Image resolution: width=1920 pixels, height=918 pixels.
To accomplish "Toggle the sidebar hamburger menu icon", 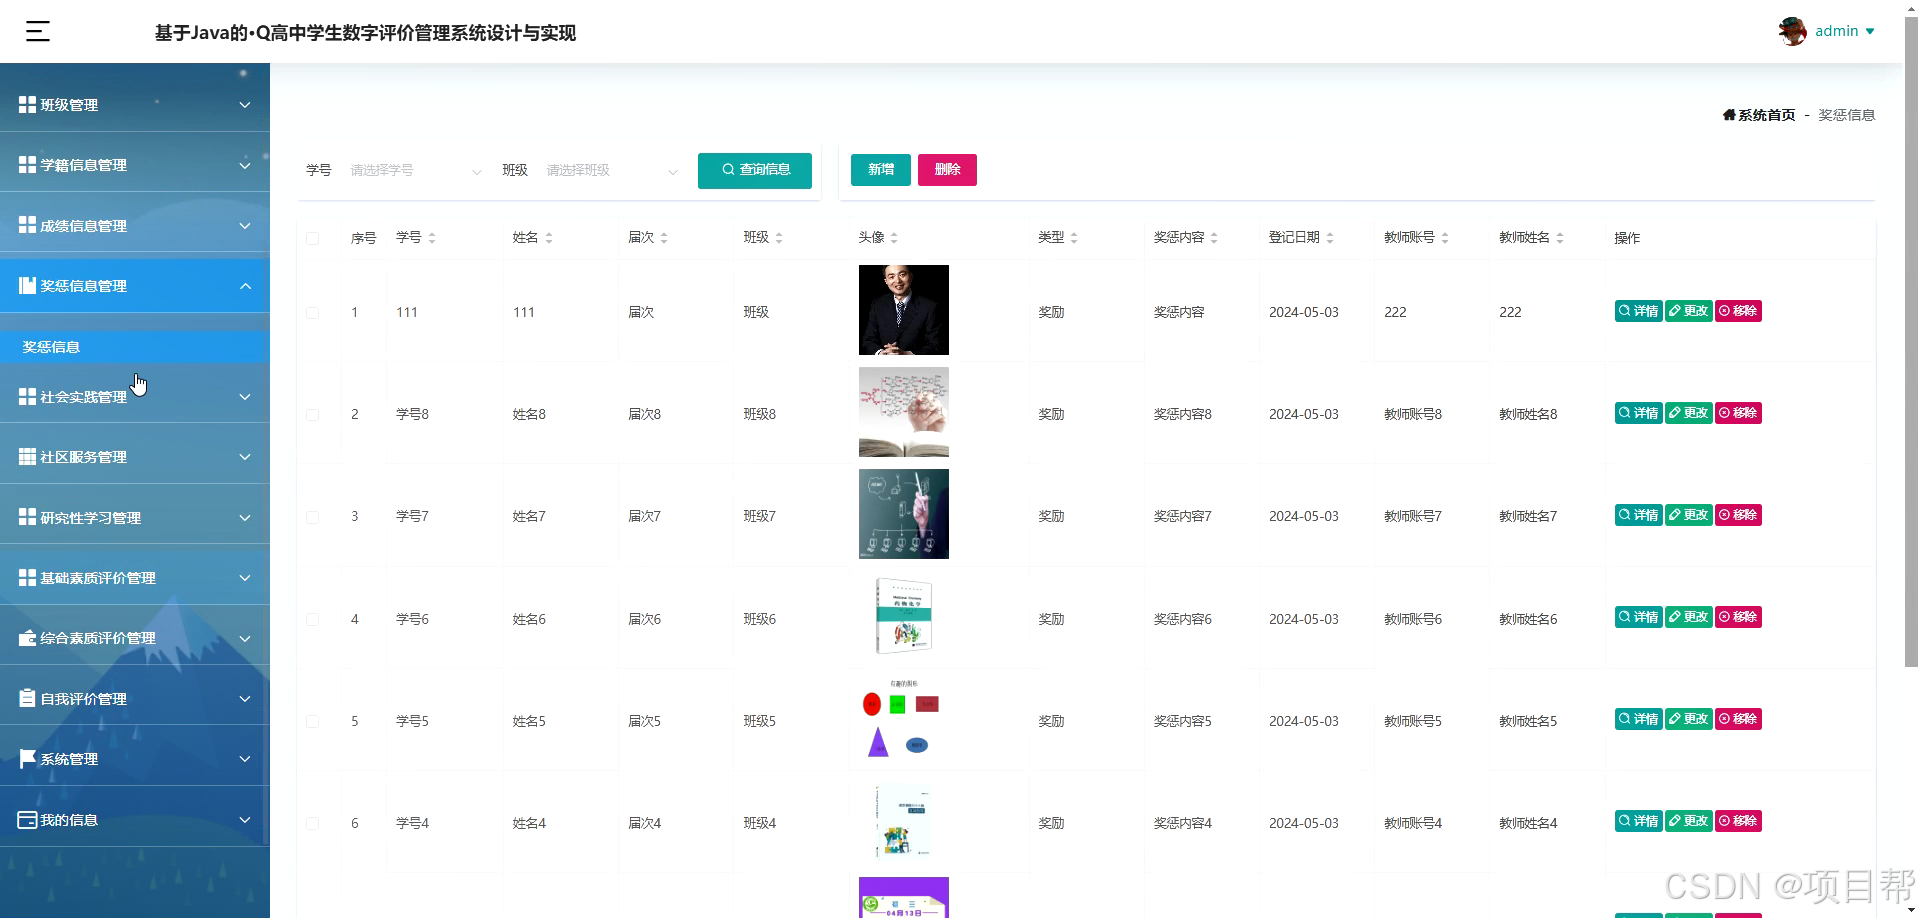I will [38, 32].
